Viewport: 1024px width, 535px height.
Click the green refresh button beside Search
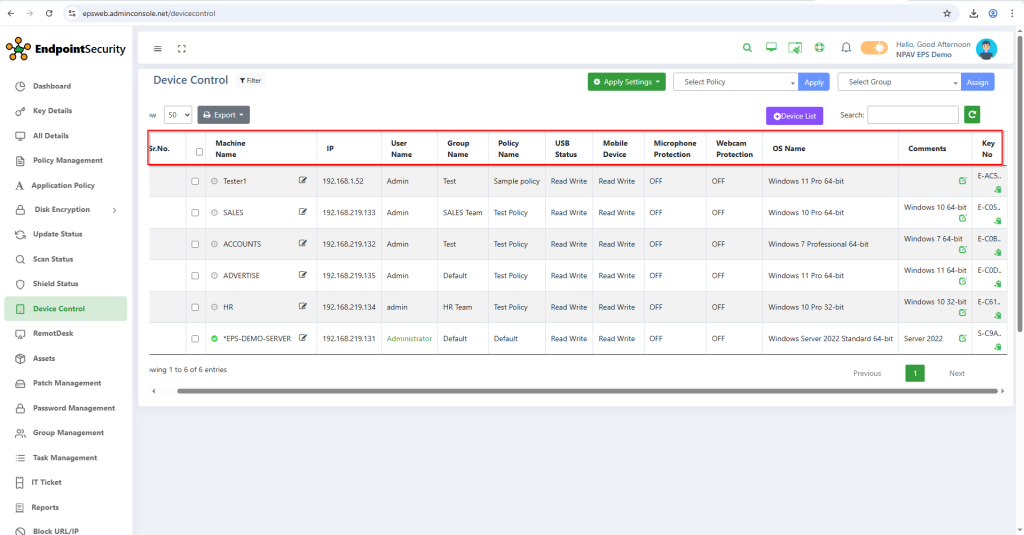tap(972, 115)
